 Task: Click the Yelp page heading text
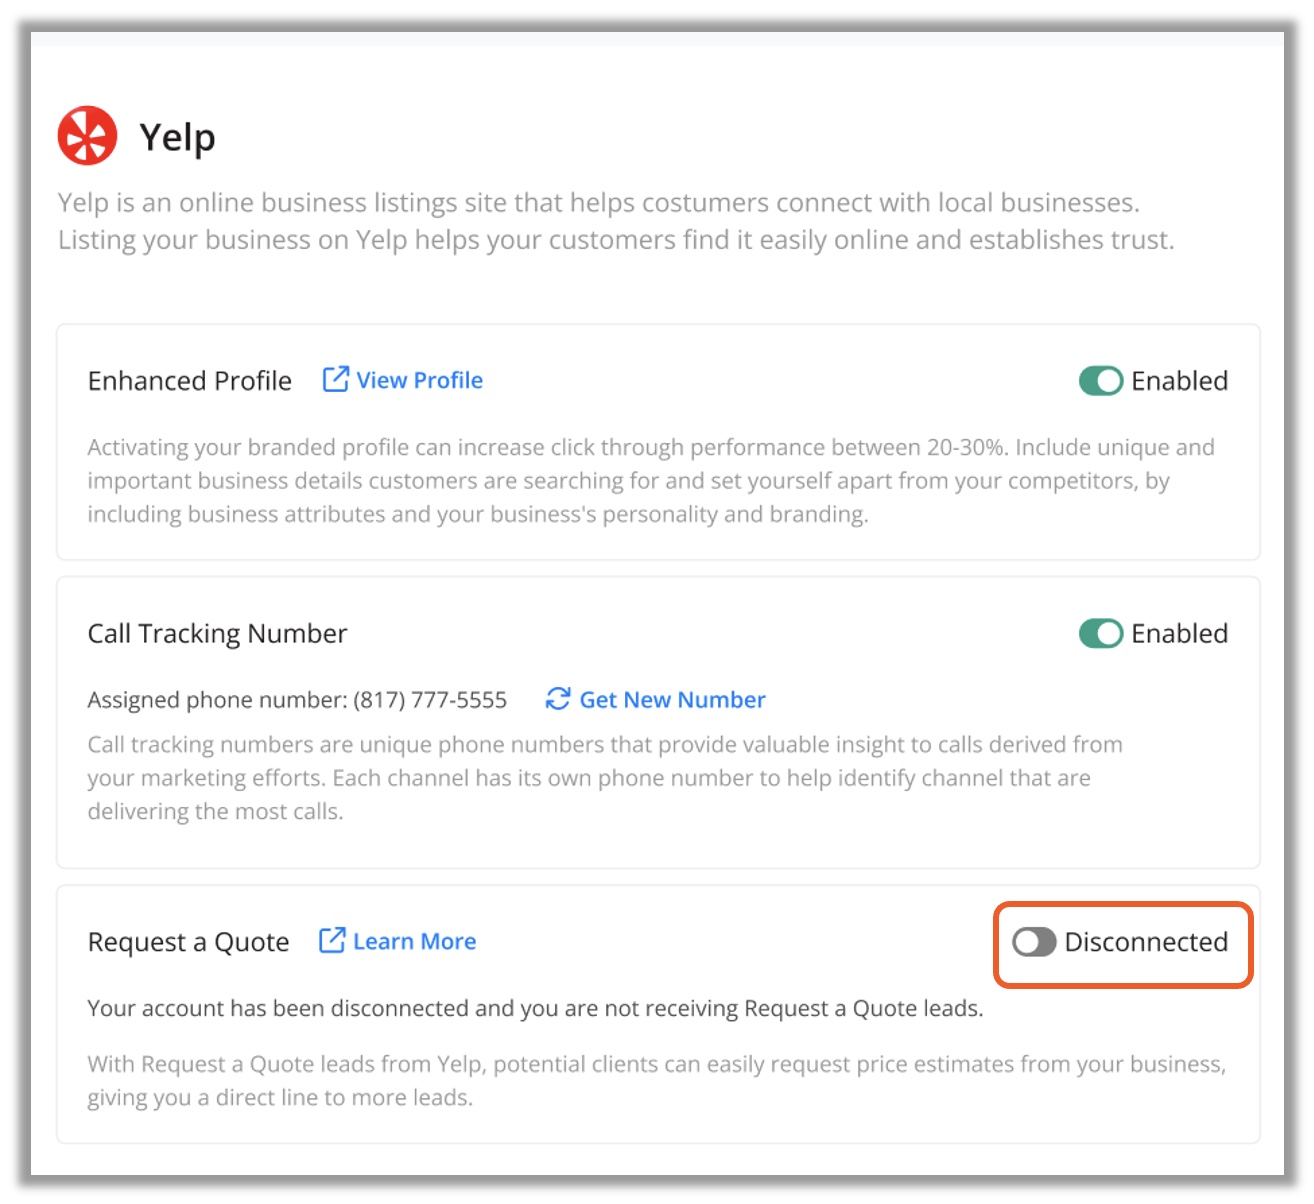(177, 137)
